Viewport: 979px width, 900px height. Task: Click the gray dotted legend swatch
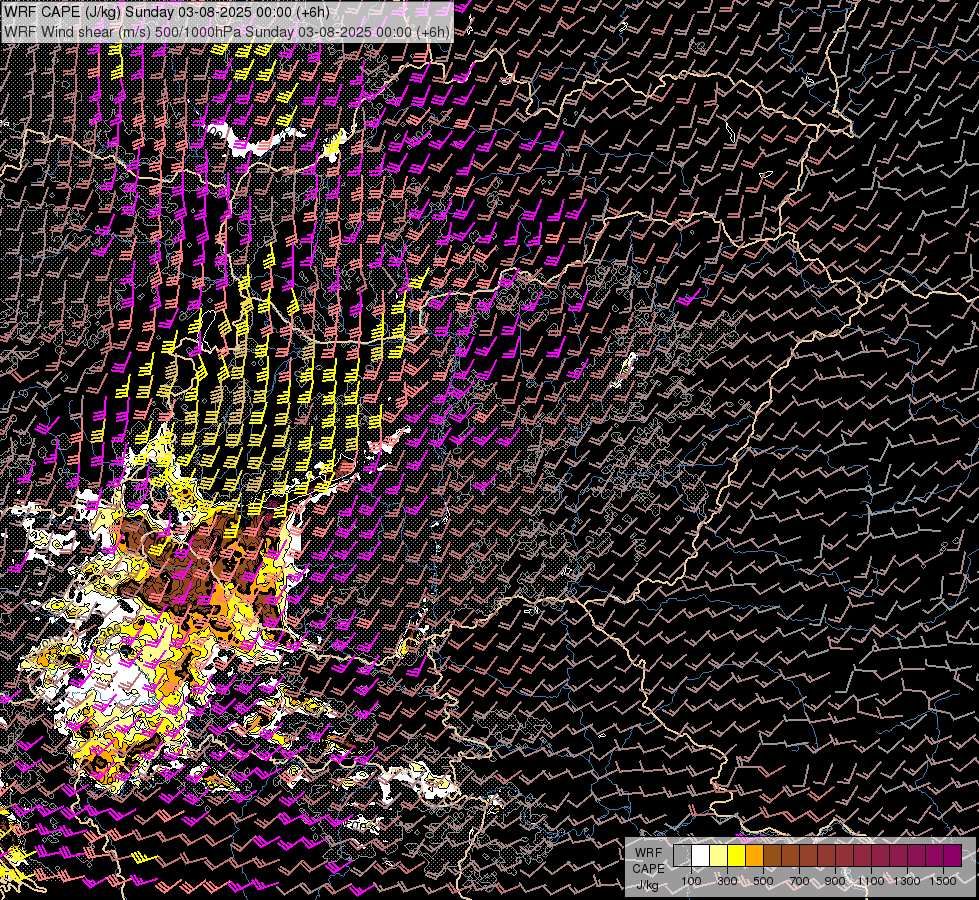click(x=682, y=855)
